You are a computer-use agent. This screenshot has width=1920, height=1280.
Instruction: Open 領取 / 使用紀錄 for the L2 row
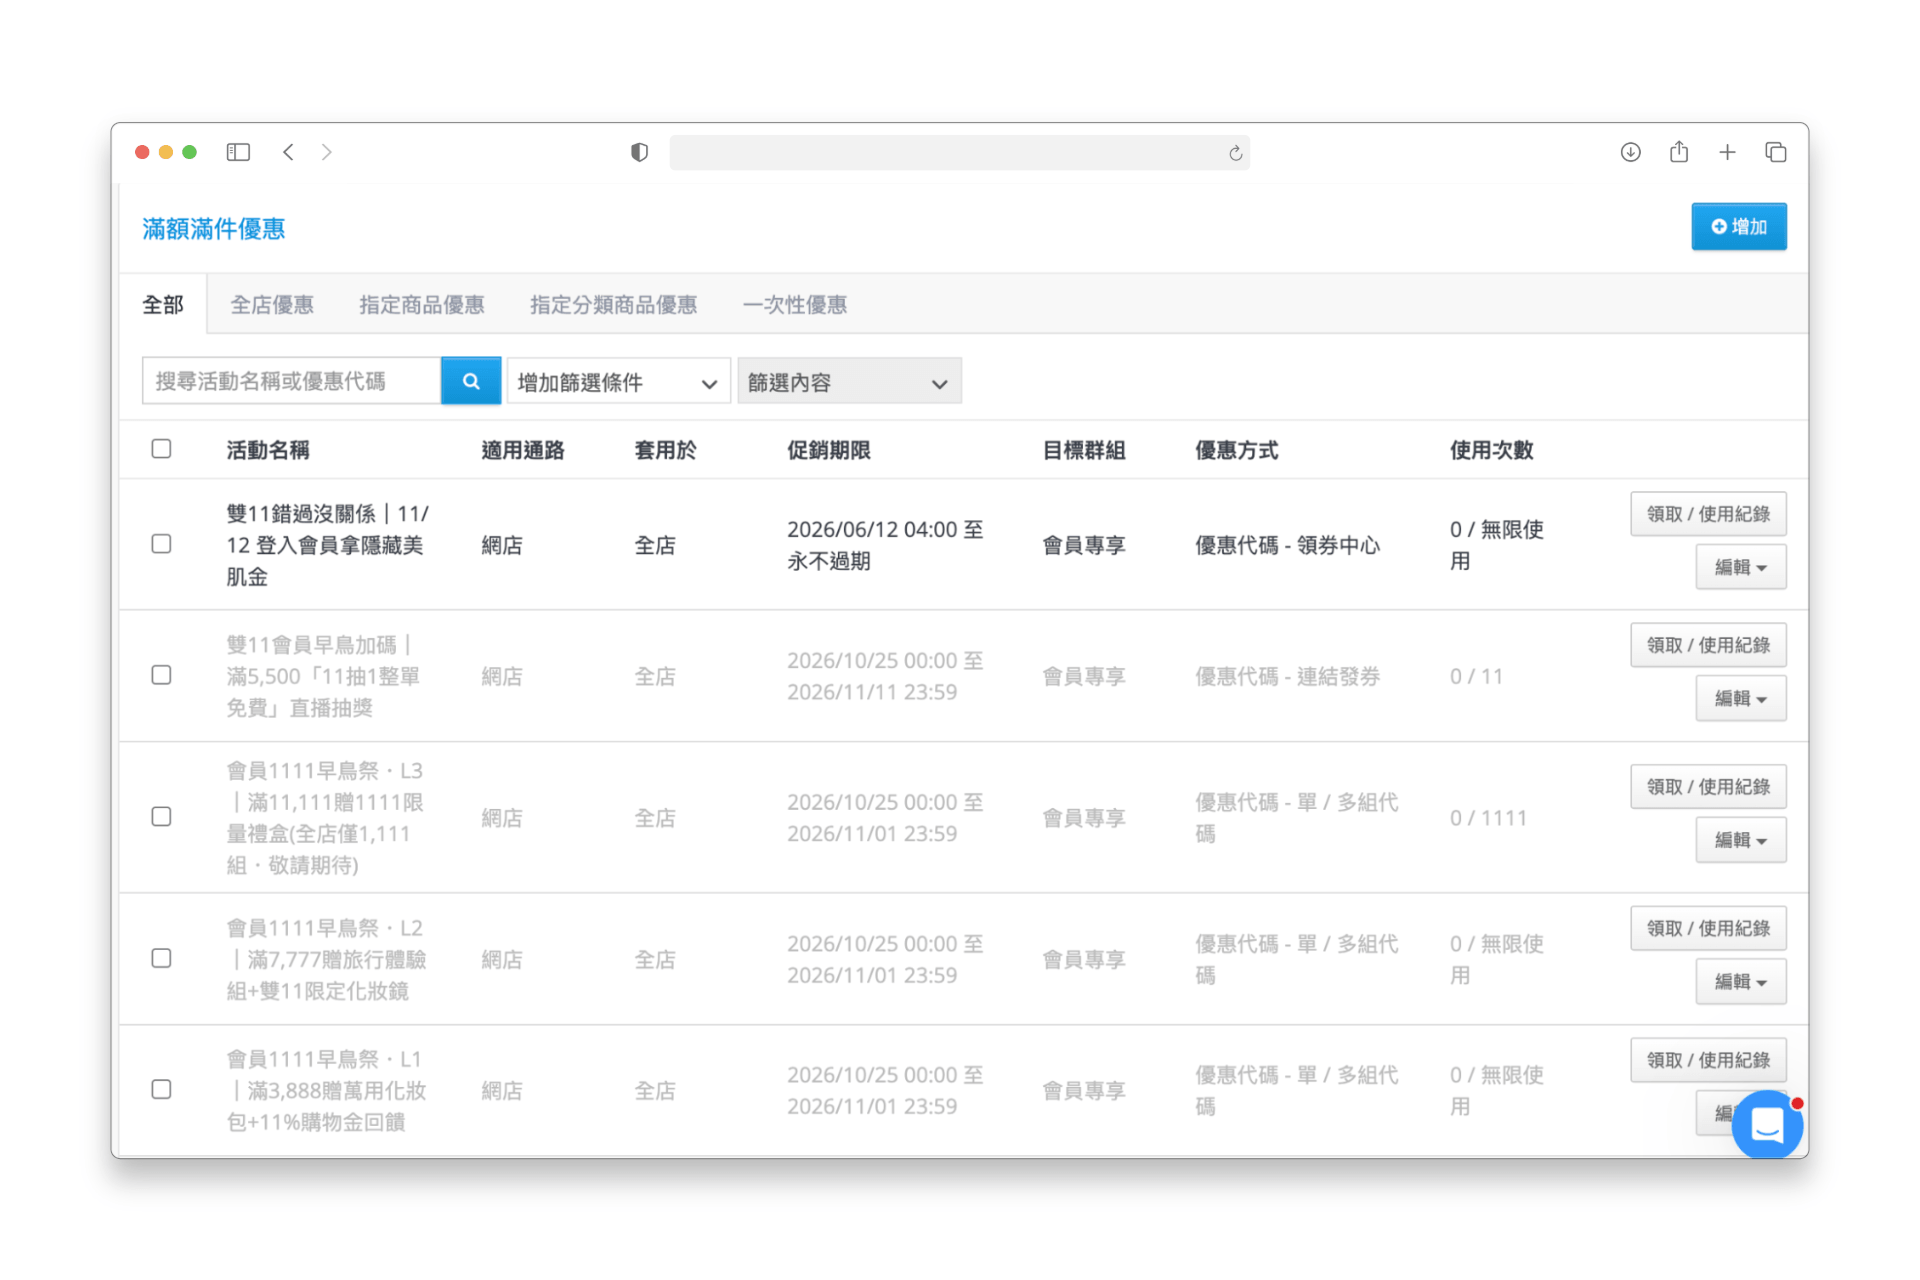pyautogui.click(x=1708, y=928)
